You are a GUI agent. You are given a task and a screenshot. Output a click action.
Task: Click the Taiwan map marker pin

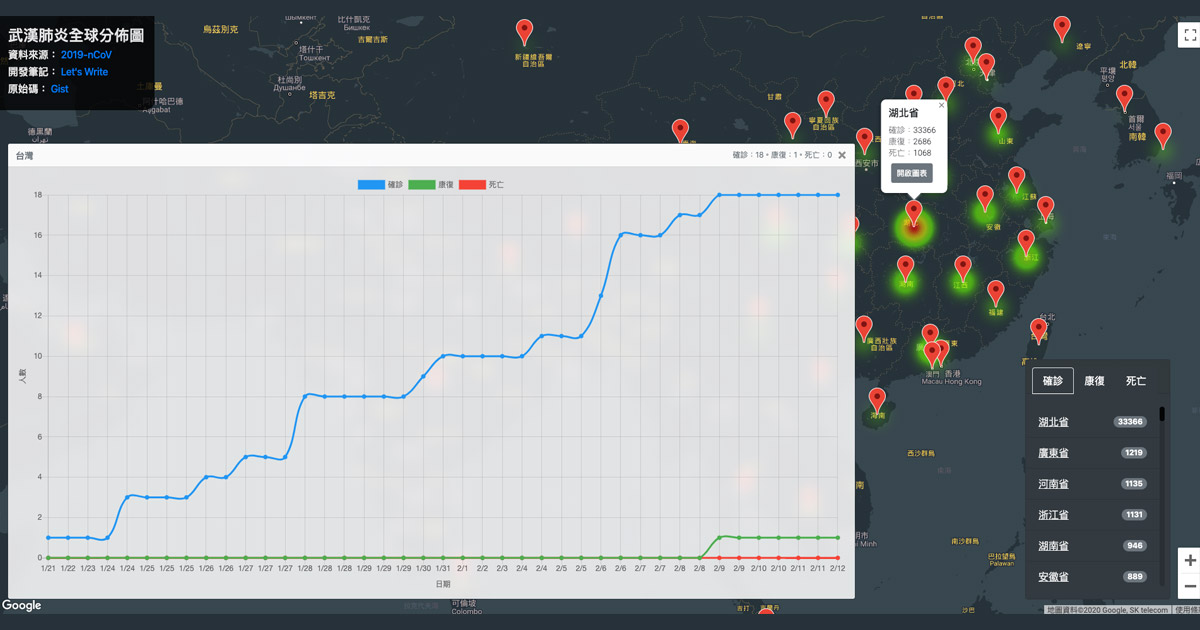point(1040,330)
